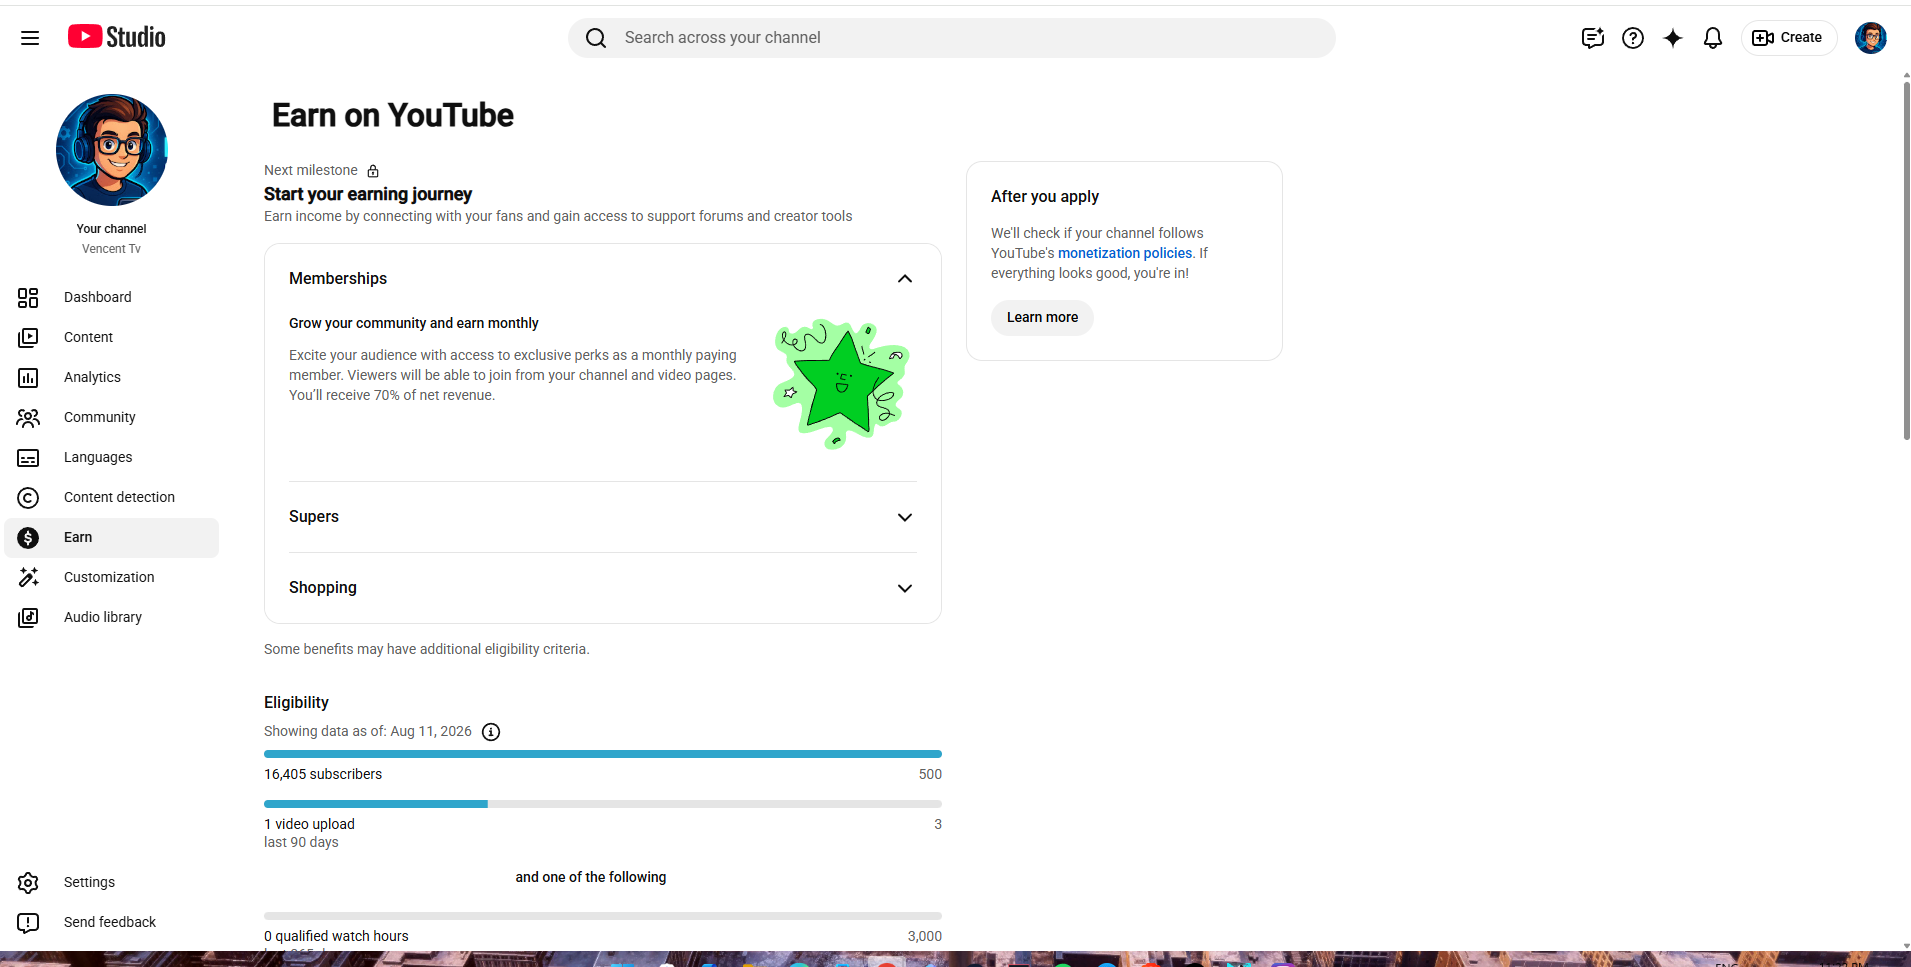Click the qualified watch hours progress bar
This screenshot has width=1911, height=967.
point(603,916)
